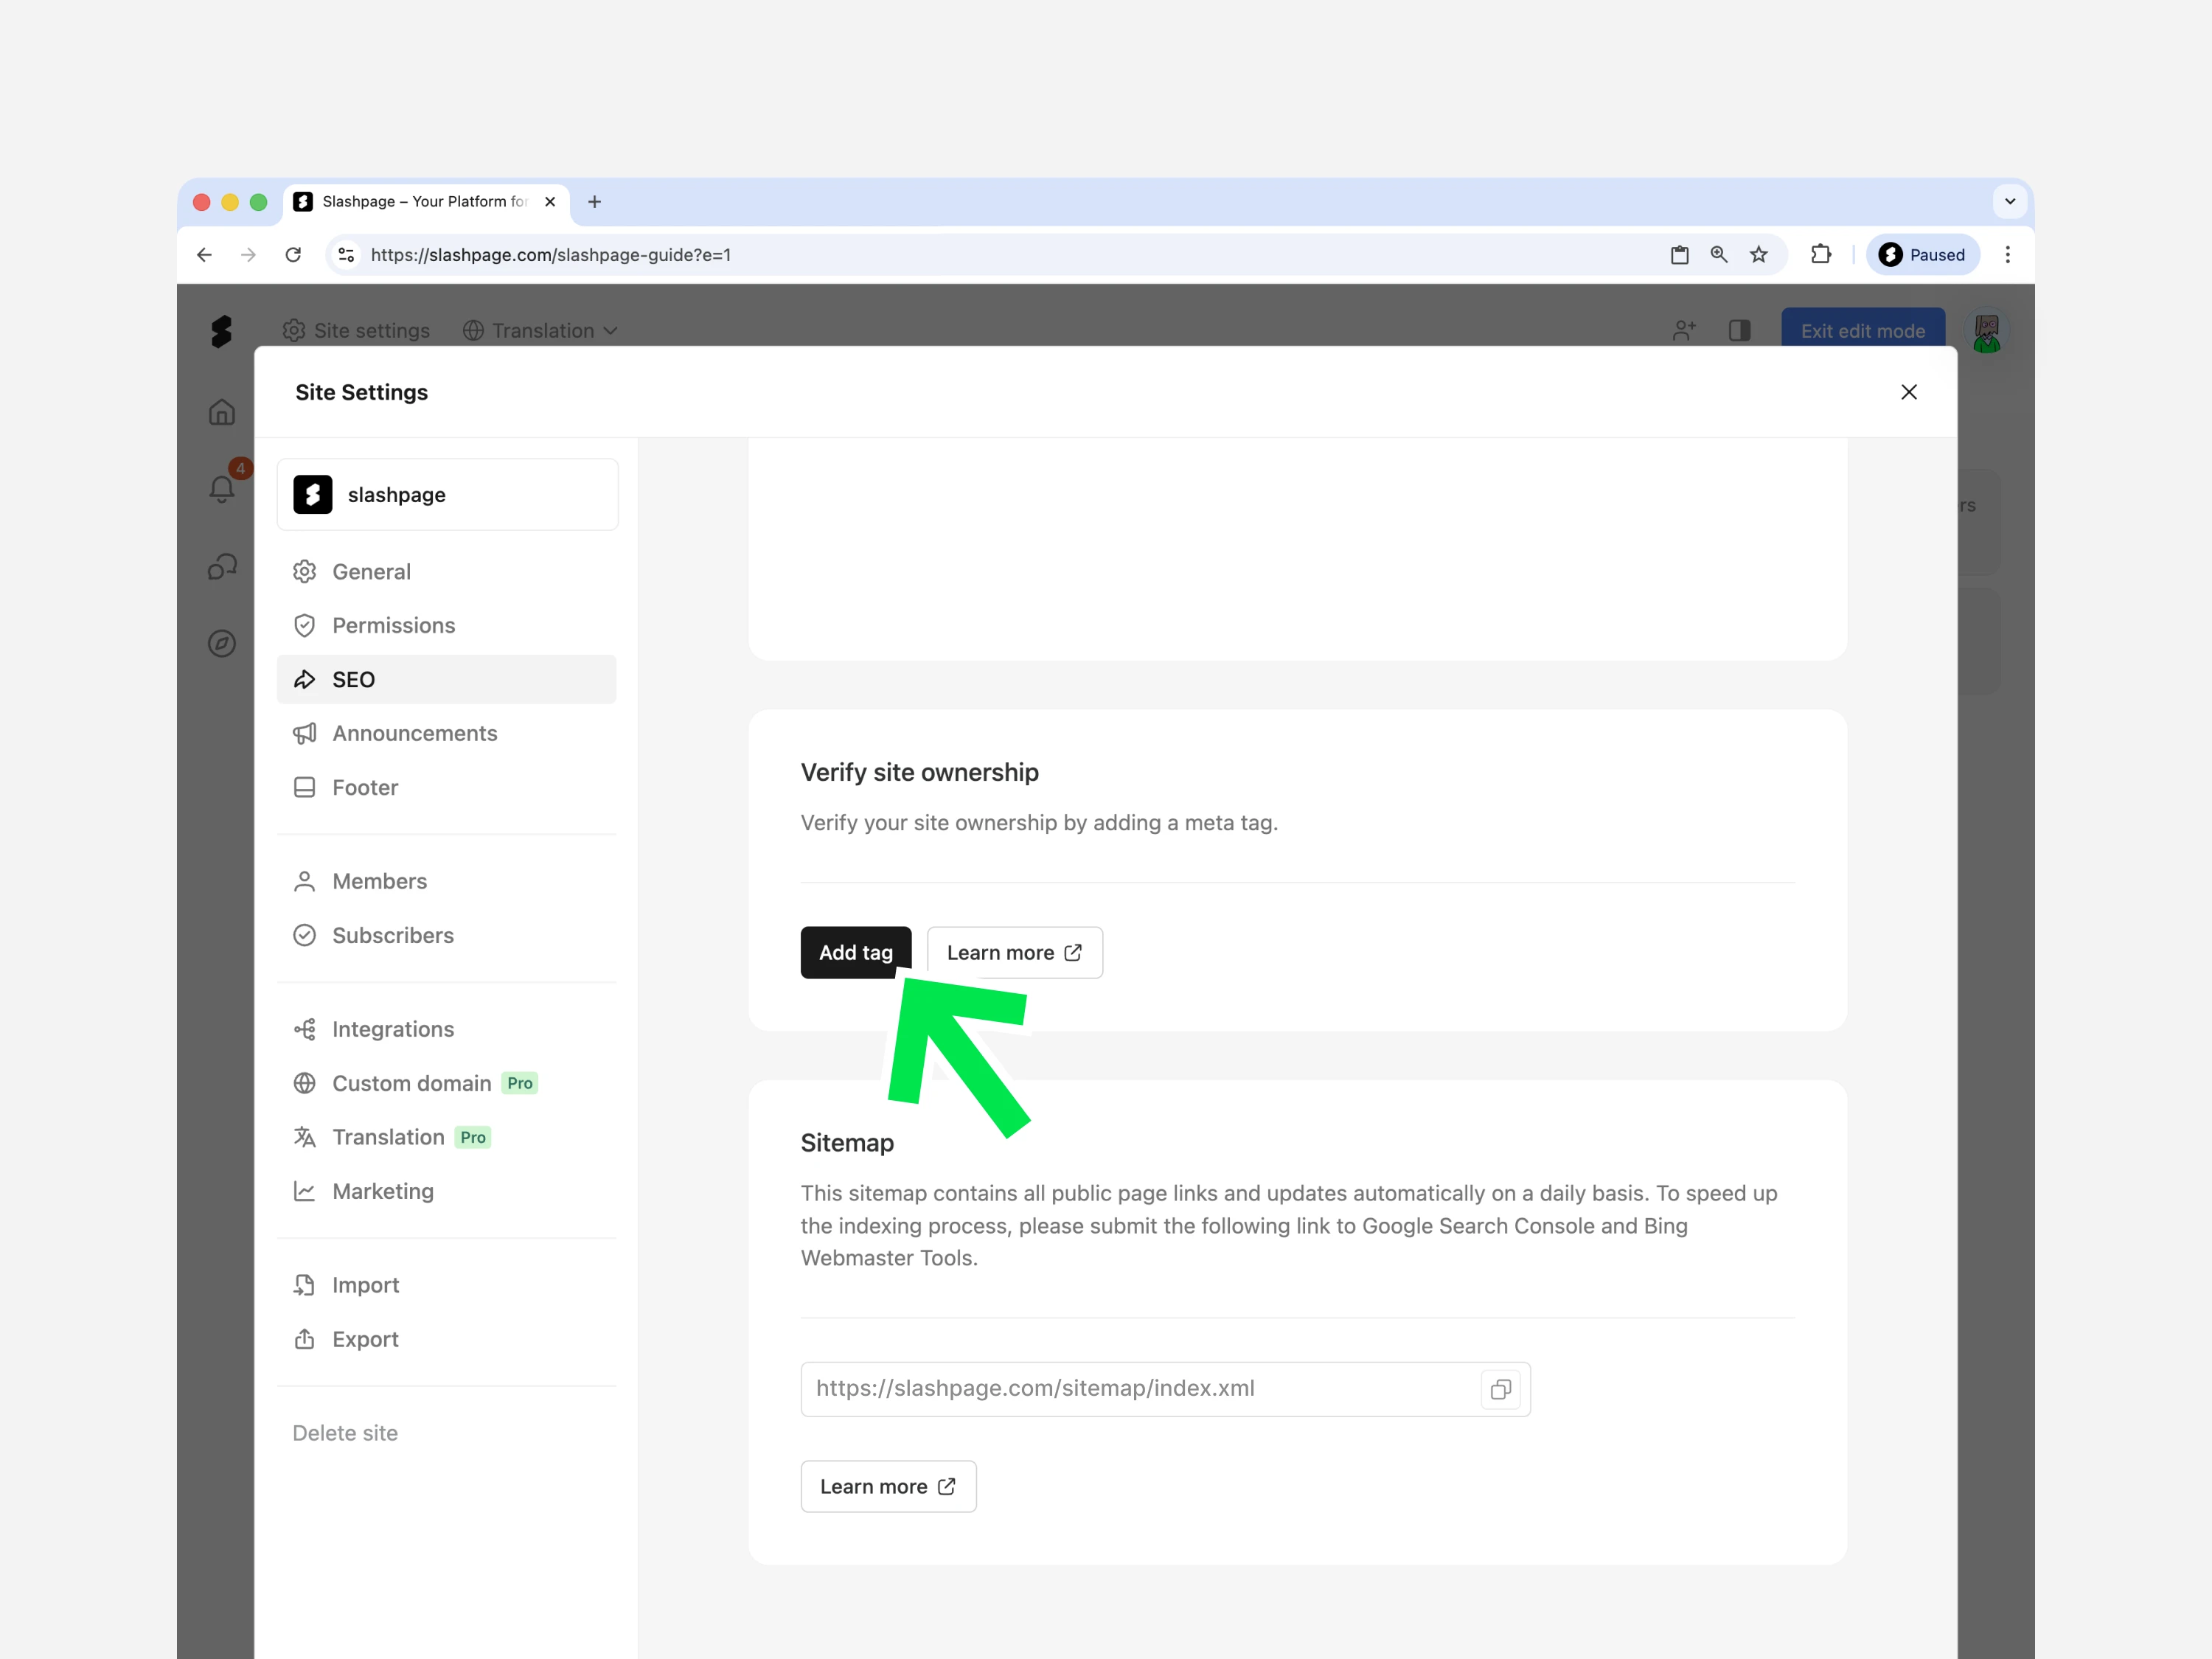2212x1659 pixels.
Task: Open the Integrations settings section
Action: point(392,1029)
